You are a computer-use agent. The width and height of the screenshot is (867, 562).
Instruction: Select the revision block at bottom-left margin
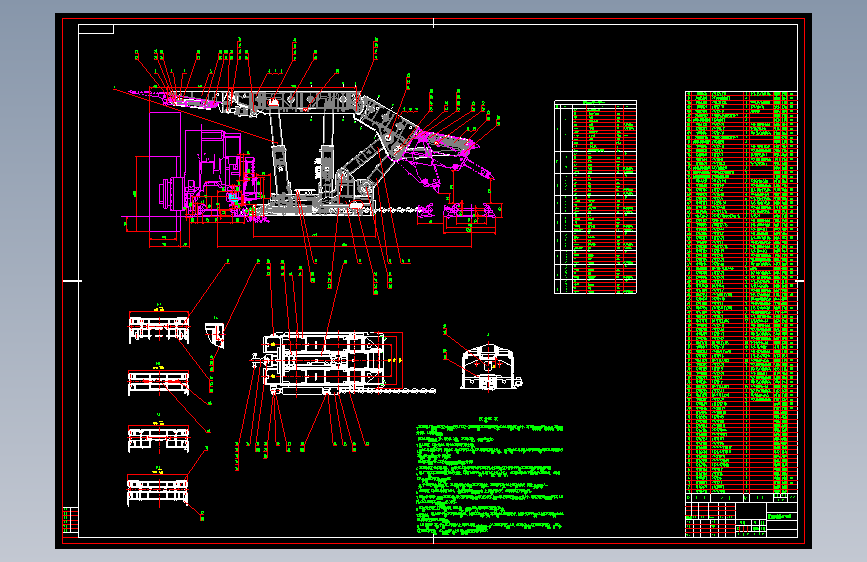(x=70, y=522)
